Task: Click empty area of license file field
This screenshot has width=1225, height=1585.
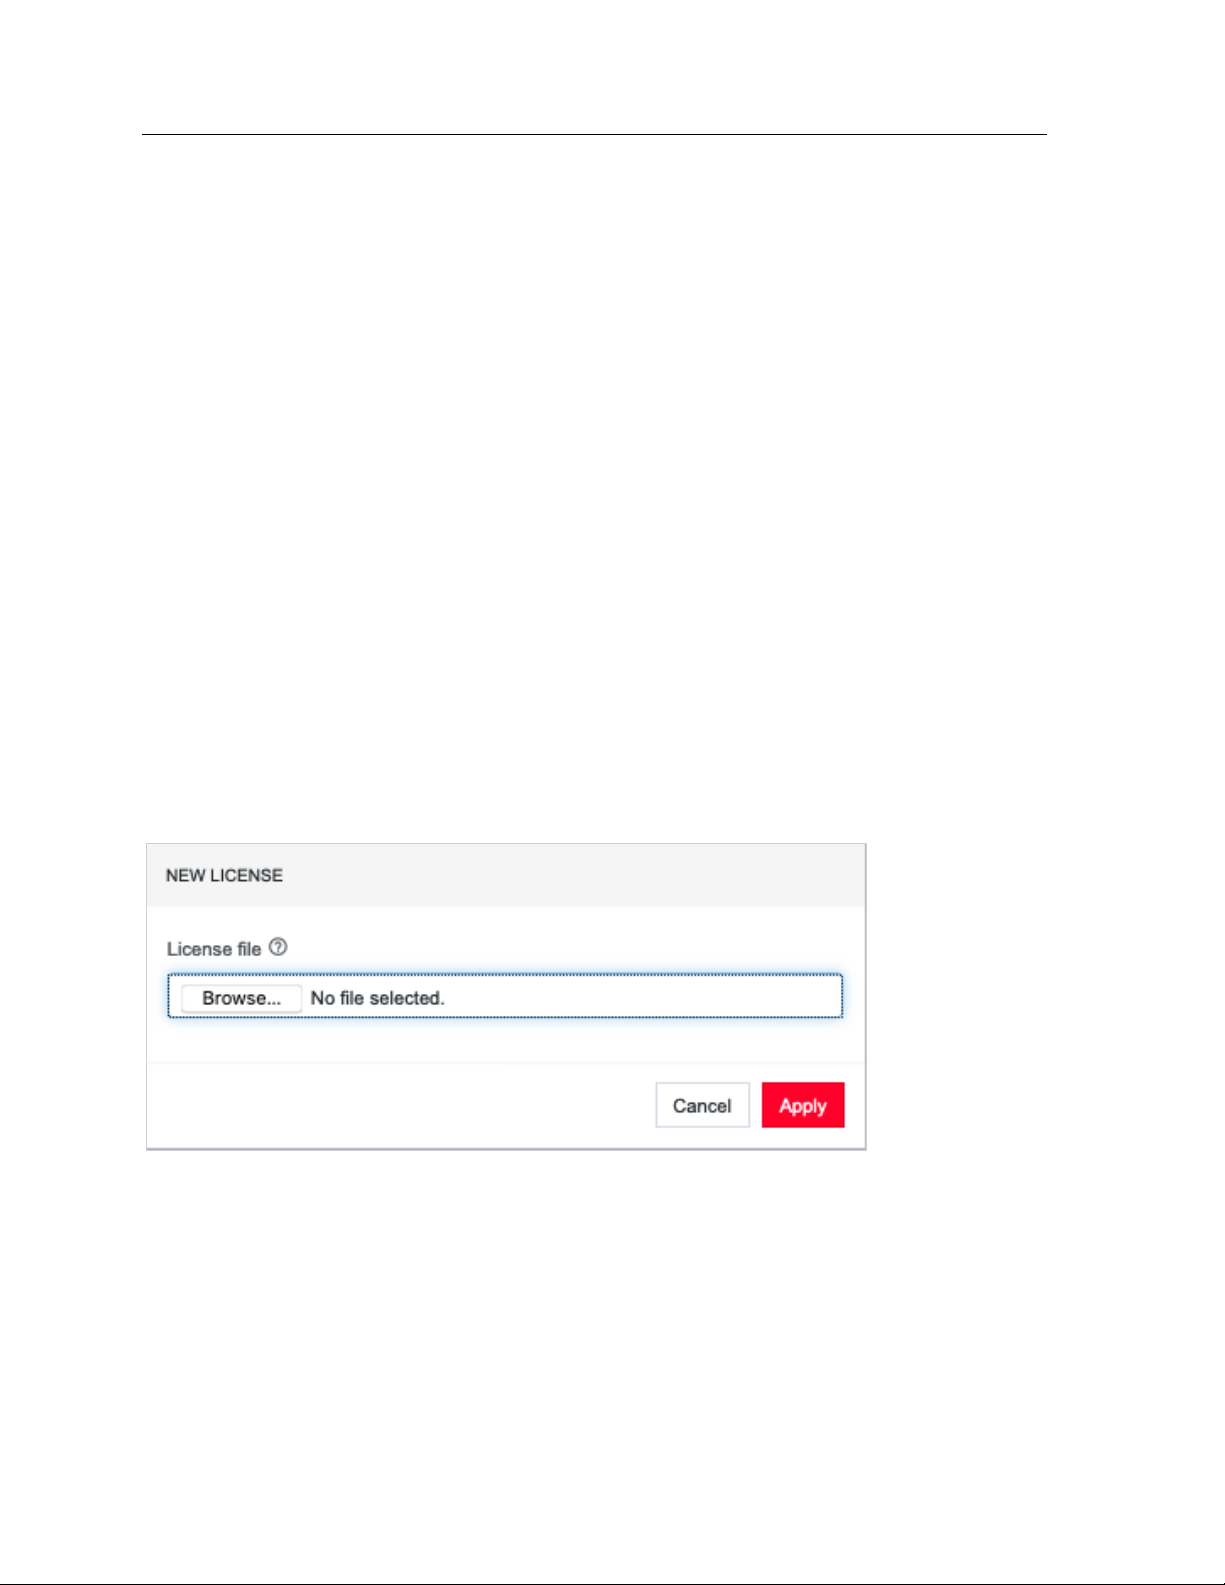Action: tap(640, 996)
